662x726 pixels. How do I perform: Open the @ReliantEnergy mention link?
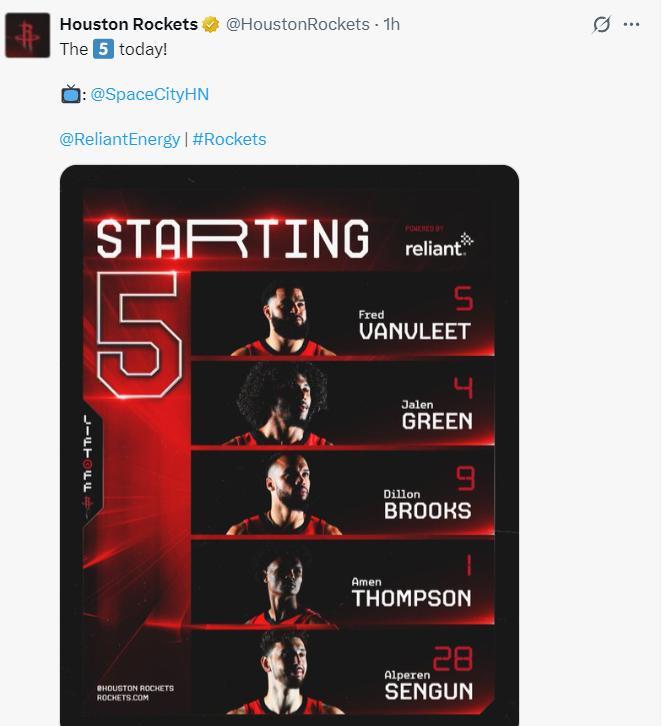tap(119, 139)
